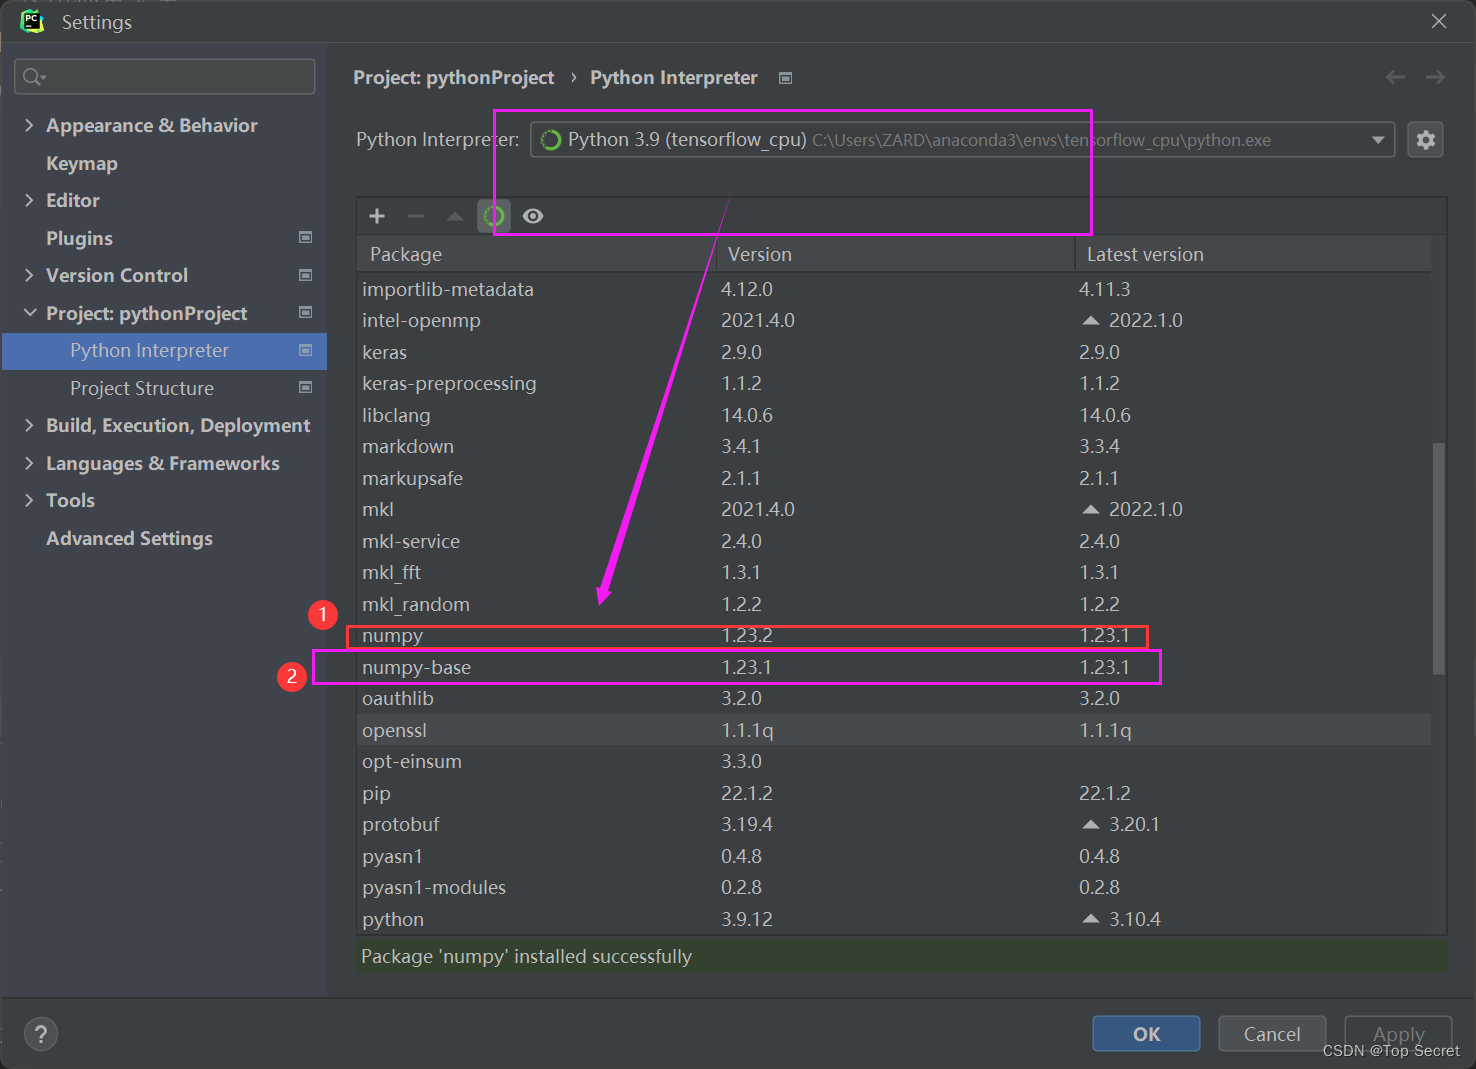Click the upgrade arrow beside python latest version

click(x=1091, y=919)
